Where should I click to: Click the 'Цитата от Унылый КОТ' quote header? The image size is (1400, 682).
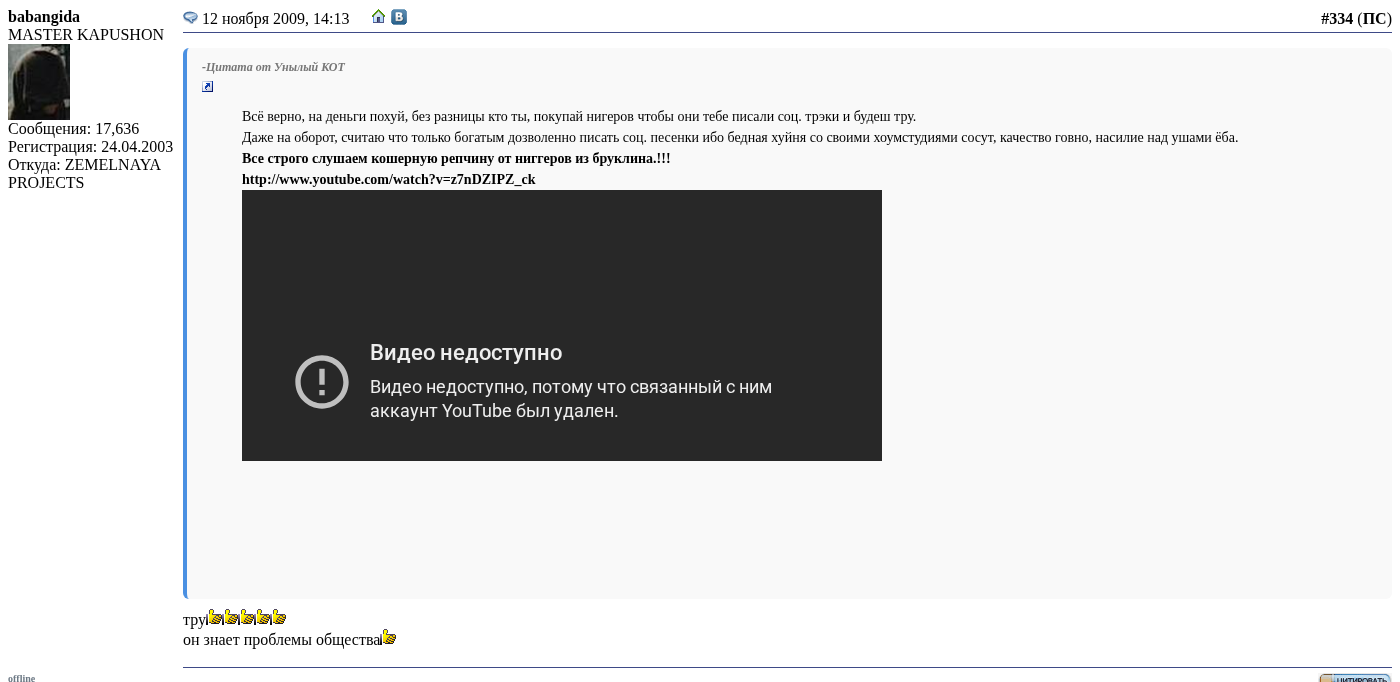pos(274,67)
